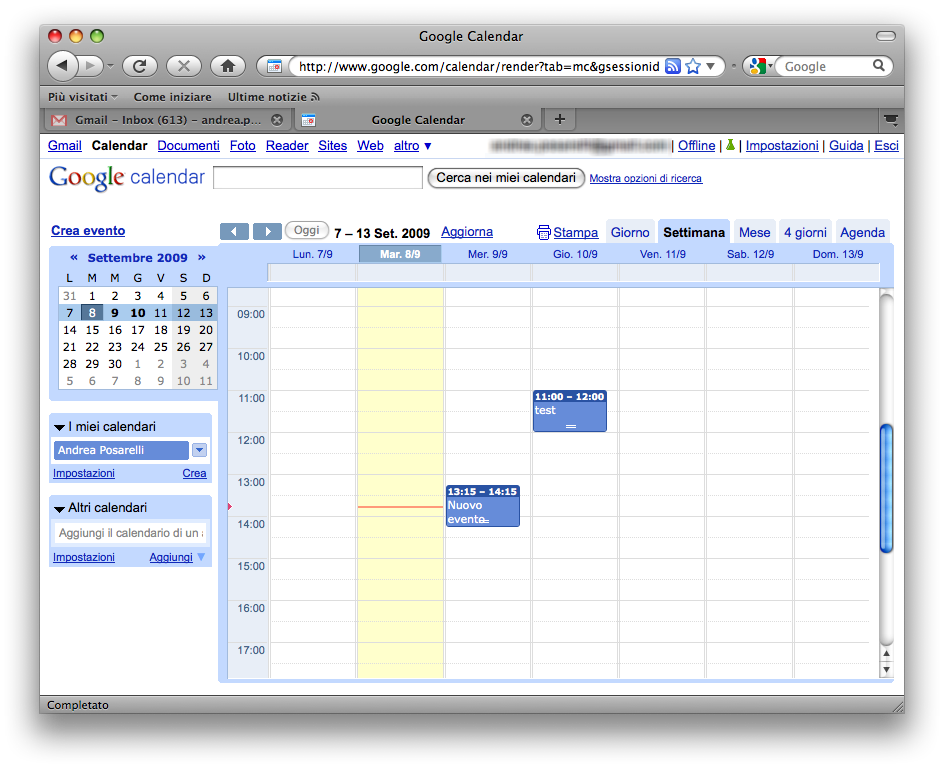
Task: Click the green Labs flask icon
Action: 730,146
